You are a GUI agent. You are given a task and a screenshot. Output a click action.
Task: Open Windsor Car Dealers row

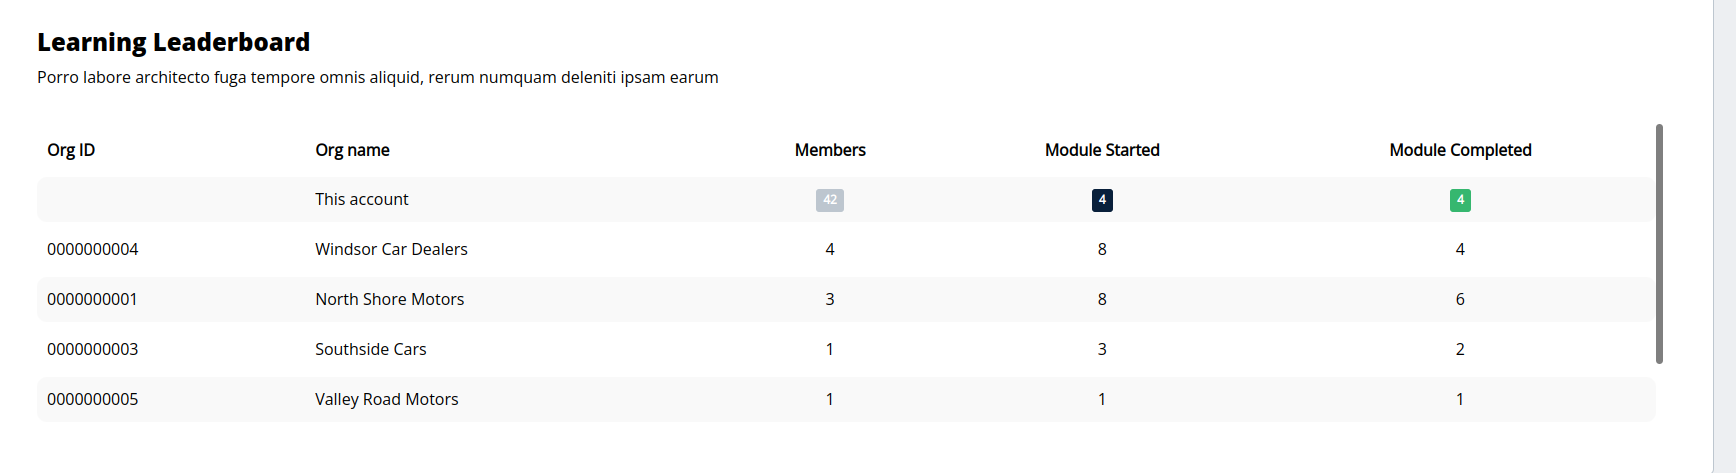coord(846,249)
